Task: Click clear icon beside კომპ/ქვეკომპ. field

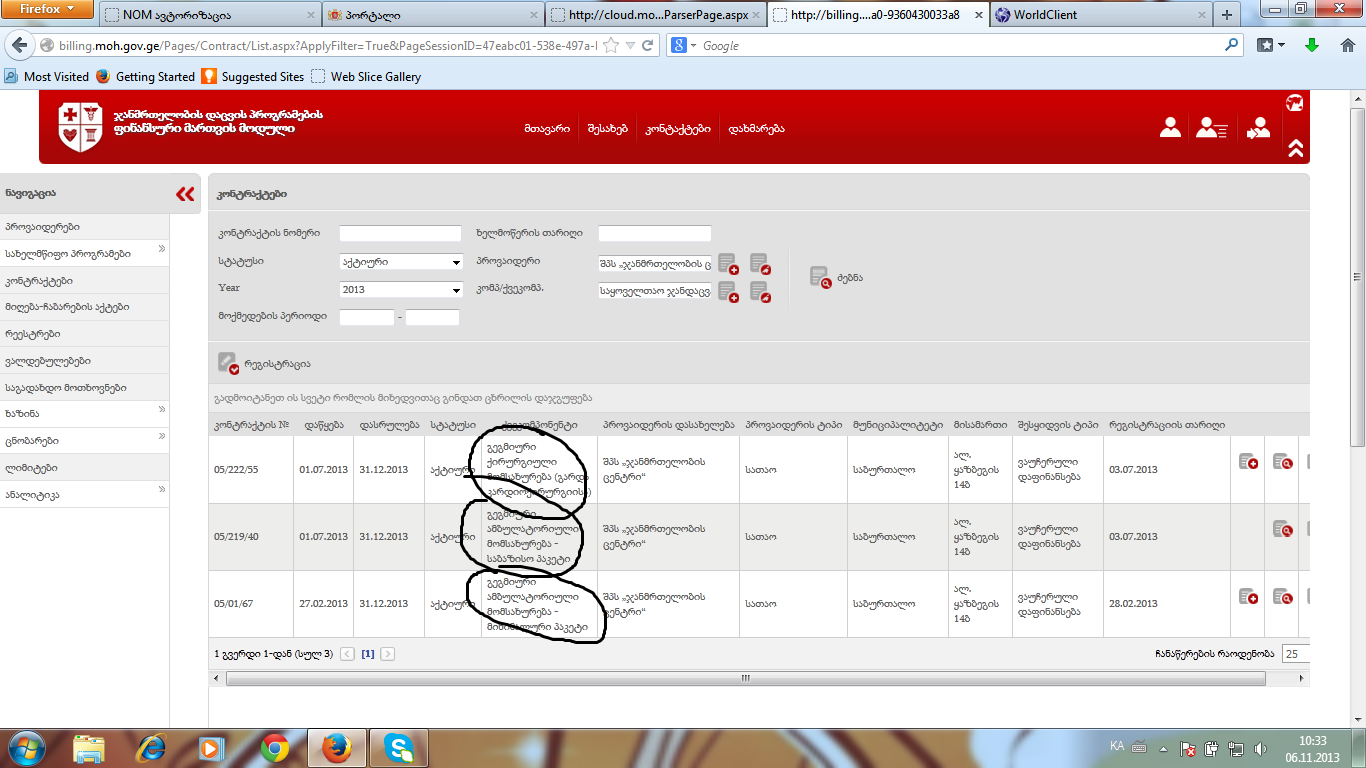Action: (760, 292)
